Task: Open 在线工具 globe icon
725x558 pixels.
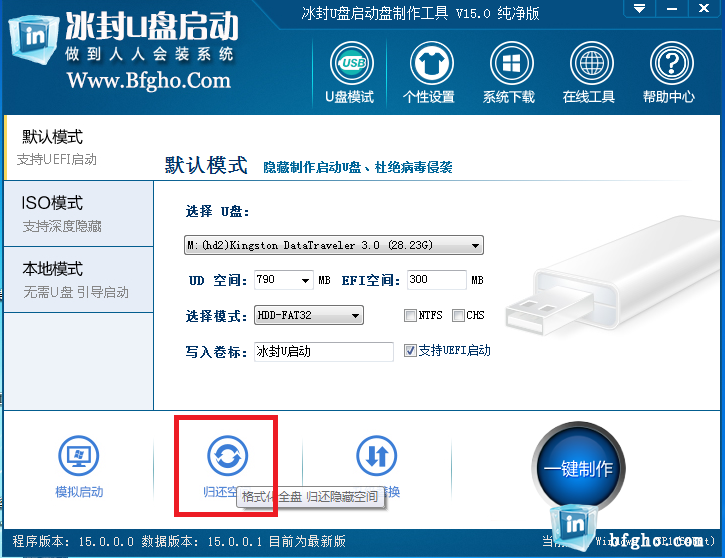Action: pos(591,63)
